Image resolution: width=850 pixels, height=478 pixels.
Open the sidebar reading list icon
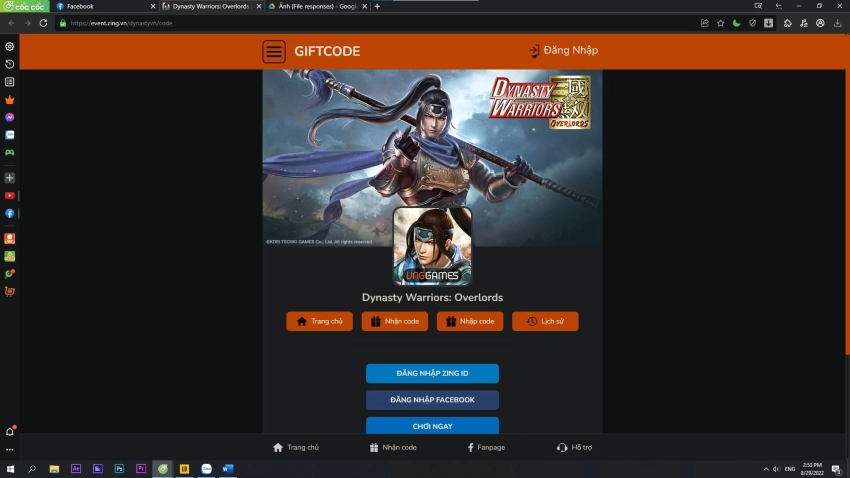tap(10, 82)
